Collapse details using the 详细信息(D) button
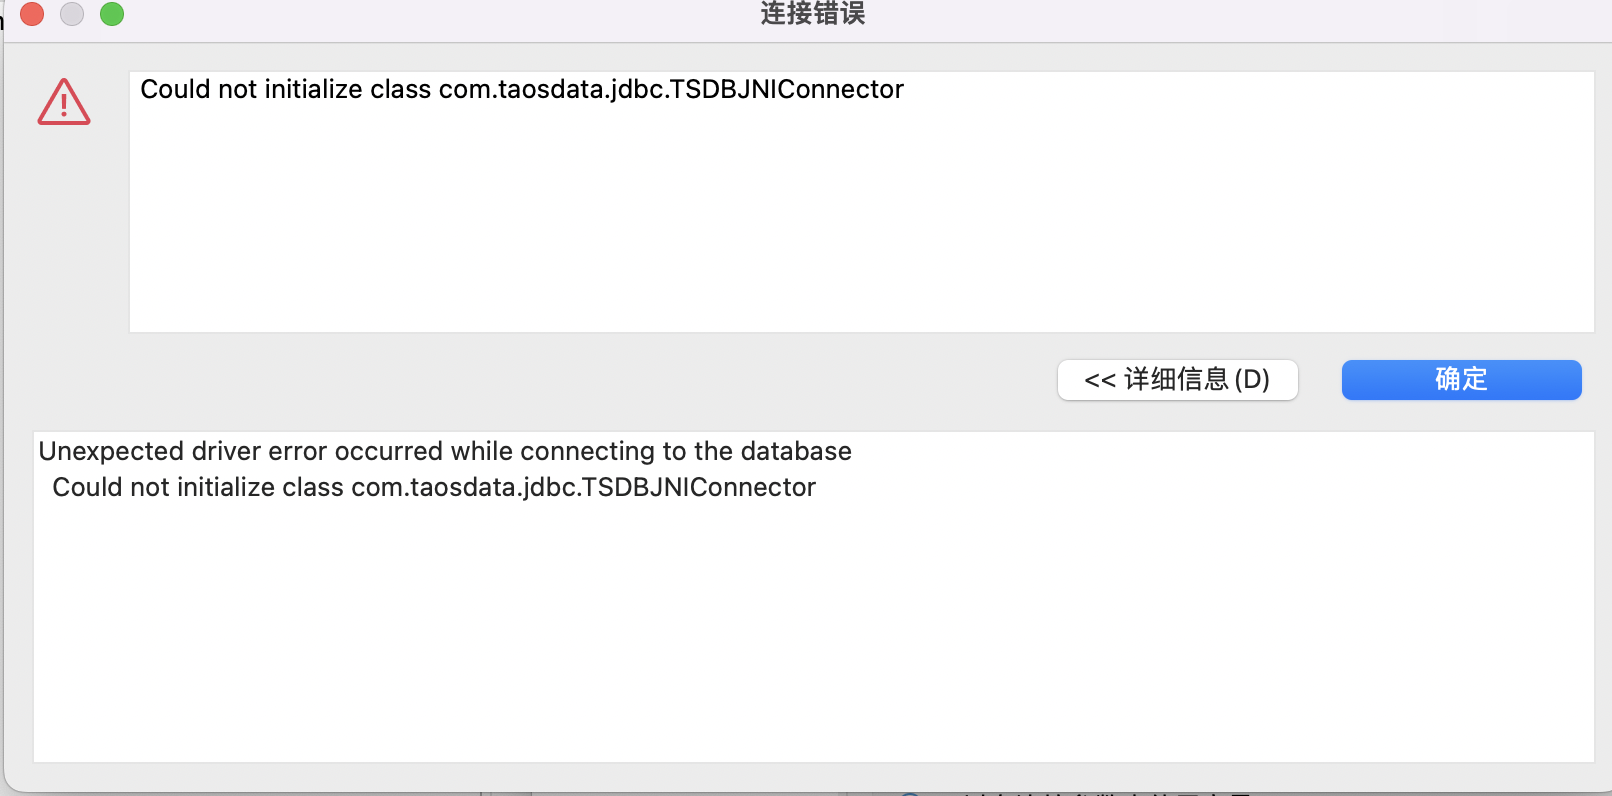1612x796 pixels. pos(1177,380)
